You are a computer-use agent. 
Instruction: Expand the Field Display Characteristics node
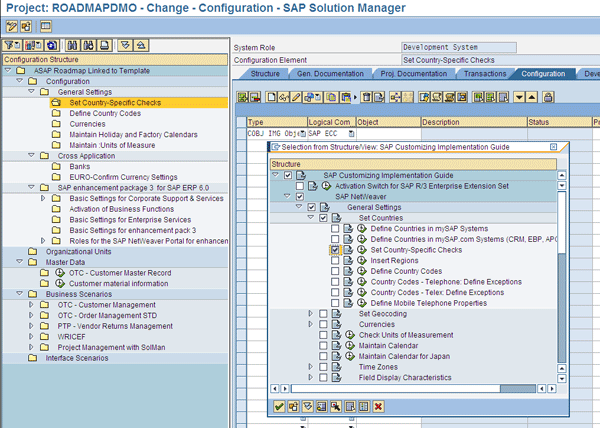[311, 378]
